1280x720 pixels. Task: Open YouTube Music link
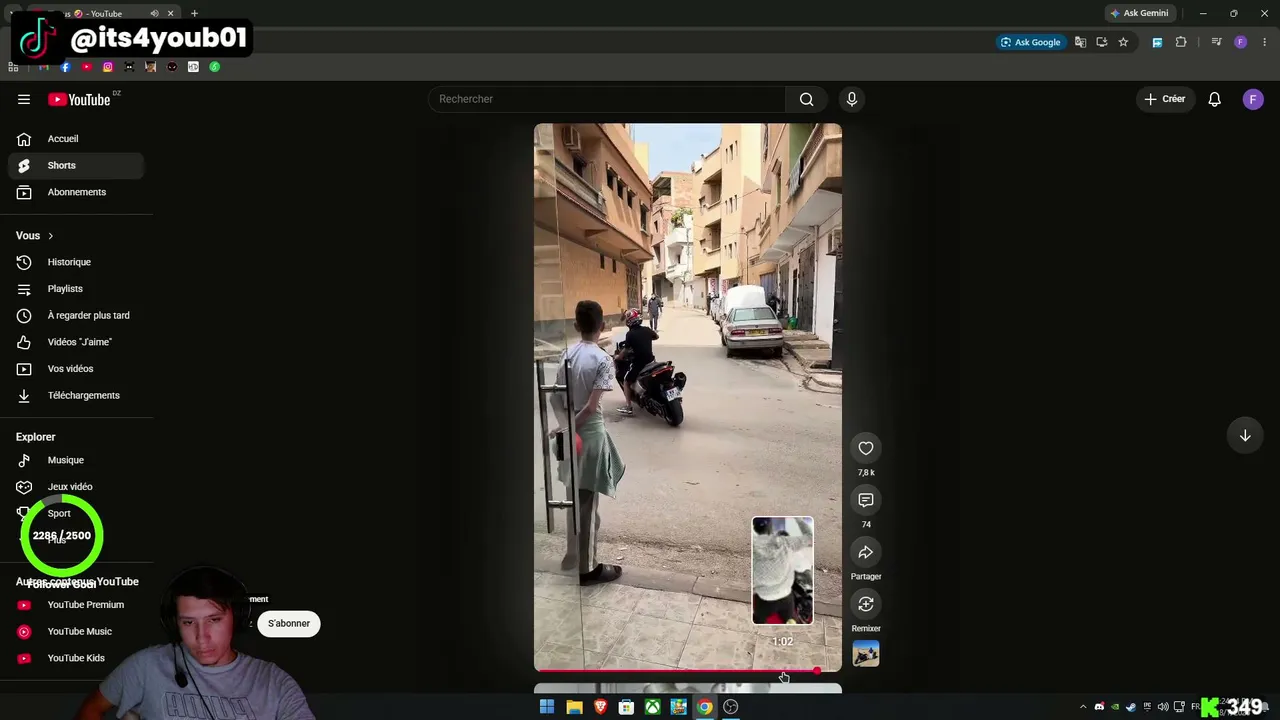76,631
